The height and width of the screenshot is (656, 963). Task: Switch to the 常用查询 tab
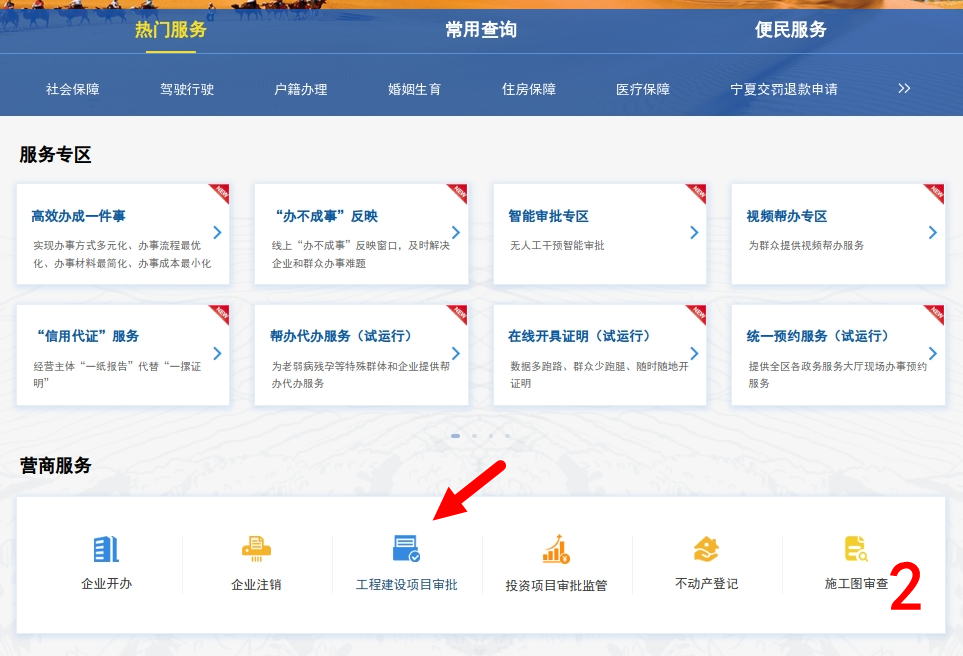[x=481, y=30]
